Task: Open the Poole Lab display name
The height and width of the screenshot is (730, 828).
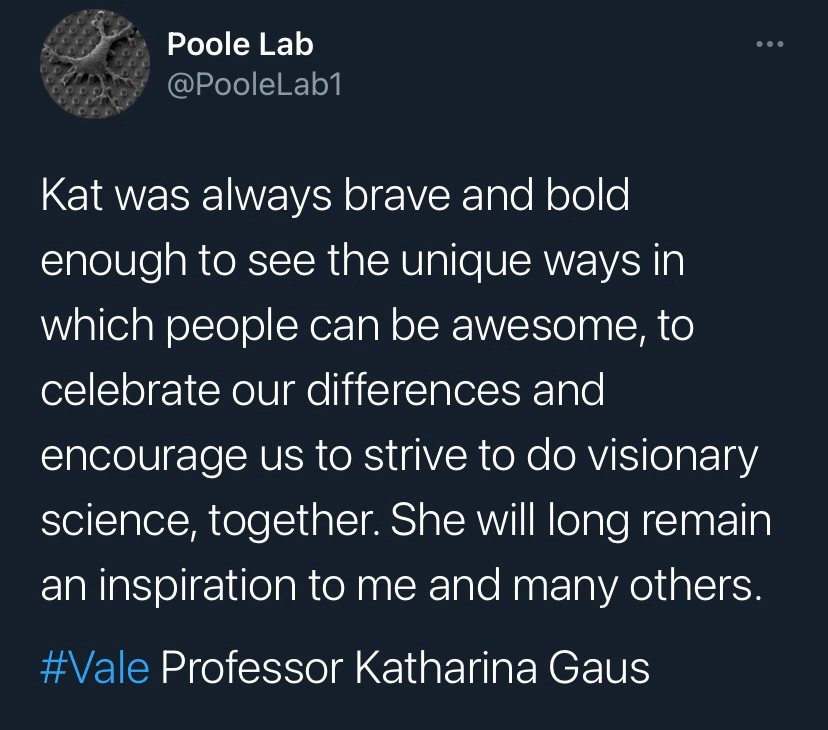Action: 240,44
